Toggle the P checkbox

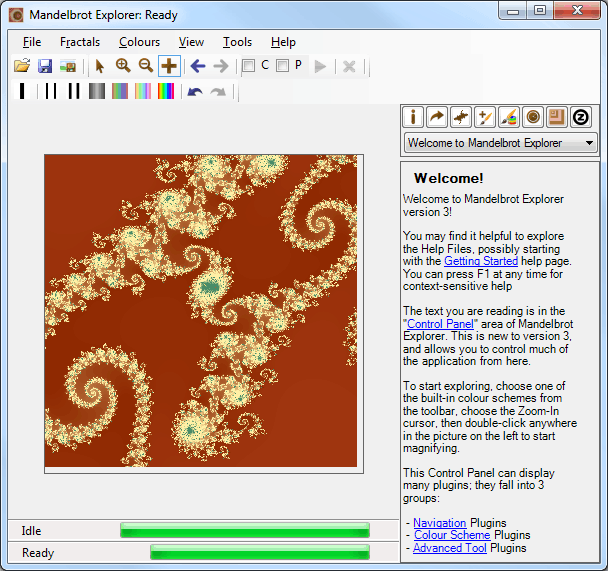coord(283,66)
